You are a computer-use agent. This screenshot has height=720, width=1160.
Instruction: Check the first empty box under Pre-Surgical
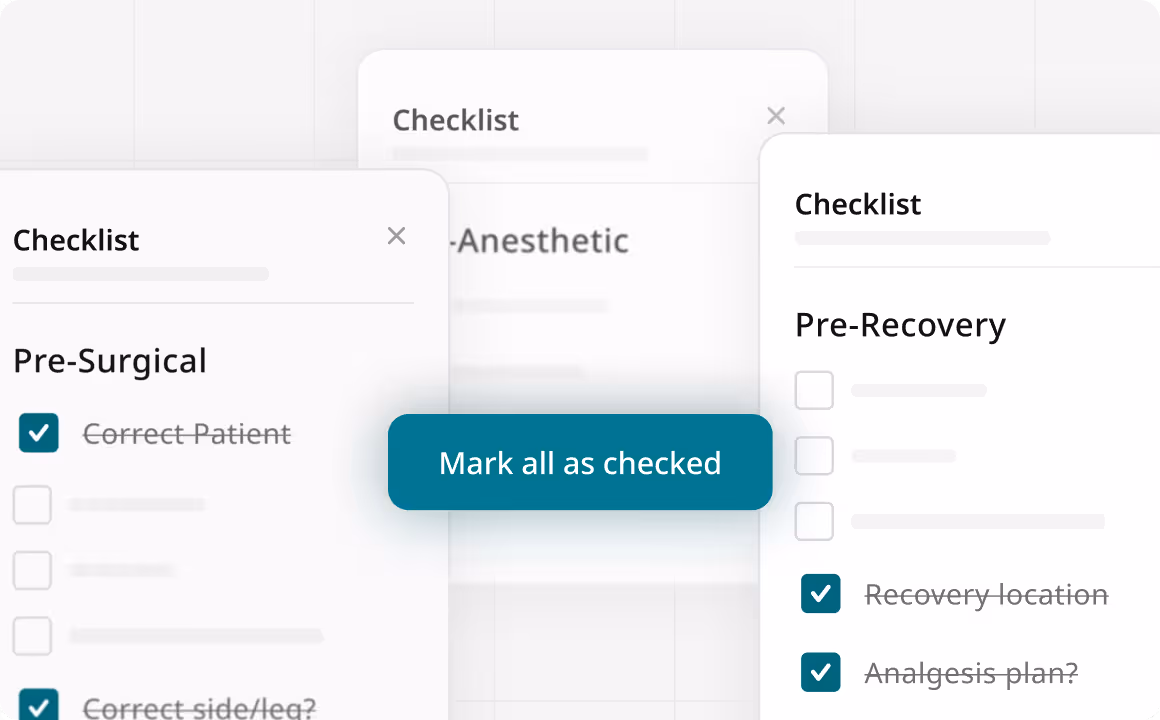[x=32, y=505]
